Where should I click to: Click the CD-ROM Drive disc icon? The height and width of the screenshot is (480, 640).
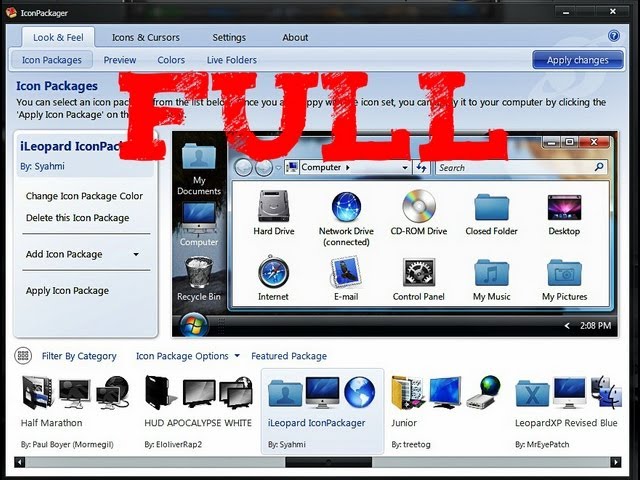419,206
